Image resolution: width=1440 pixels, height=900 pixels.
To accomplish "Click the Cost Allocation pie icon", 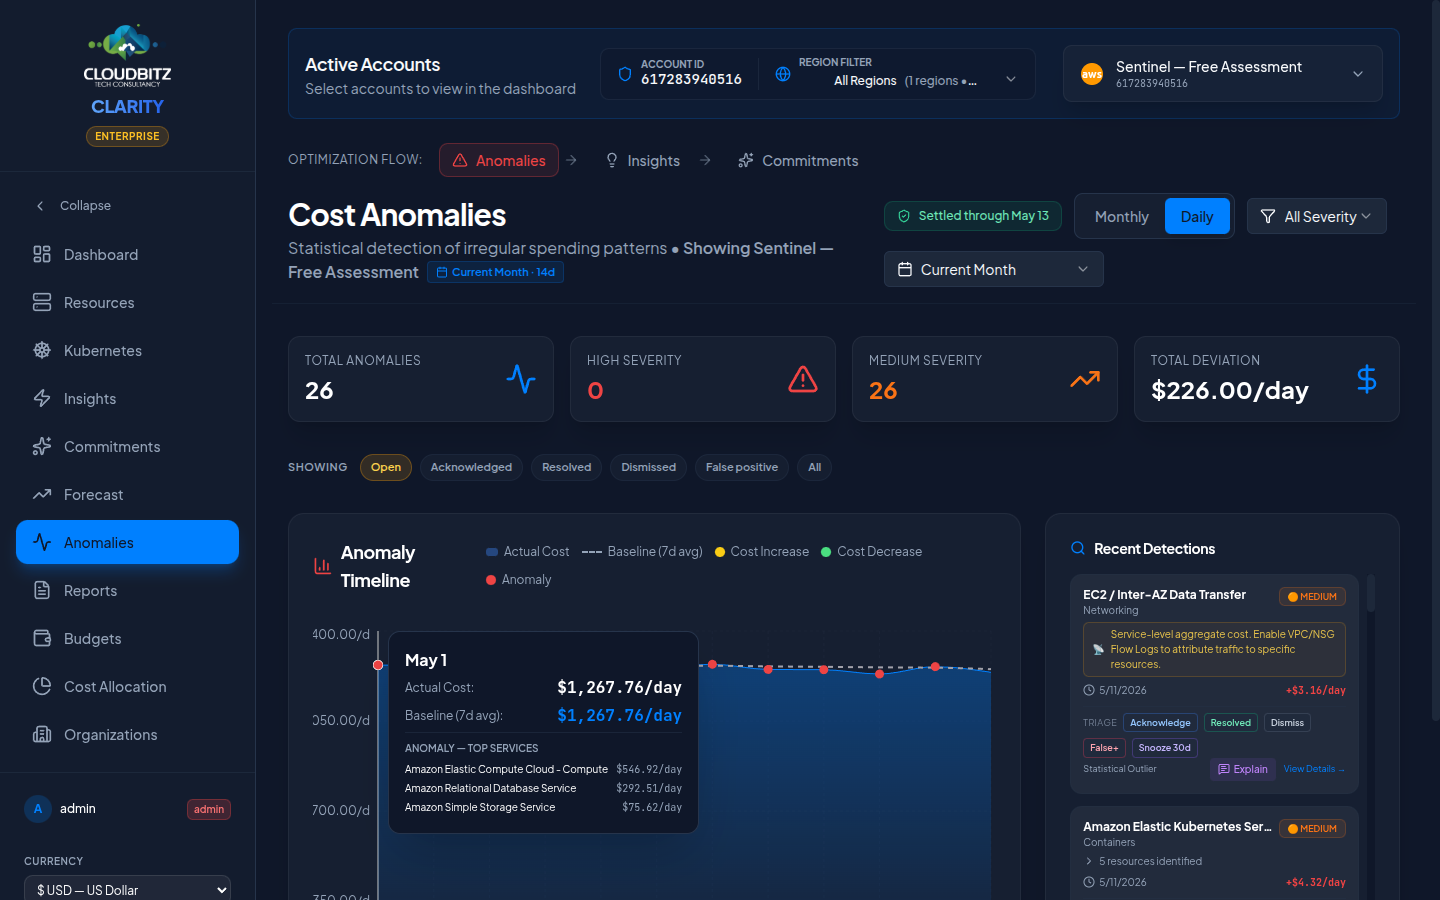I will tap(42, 687).
